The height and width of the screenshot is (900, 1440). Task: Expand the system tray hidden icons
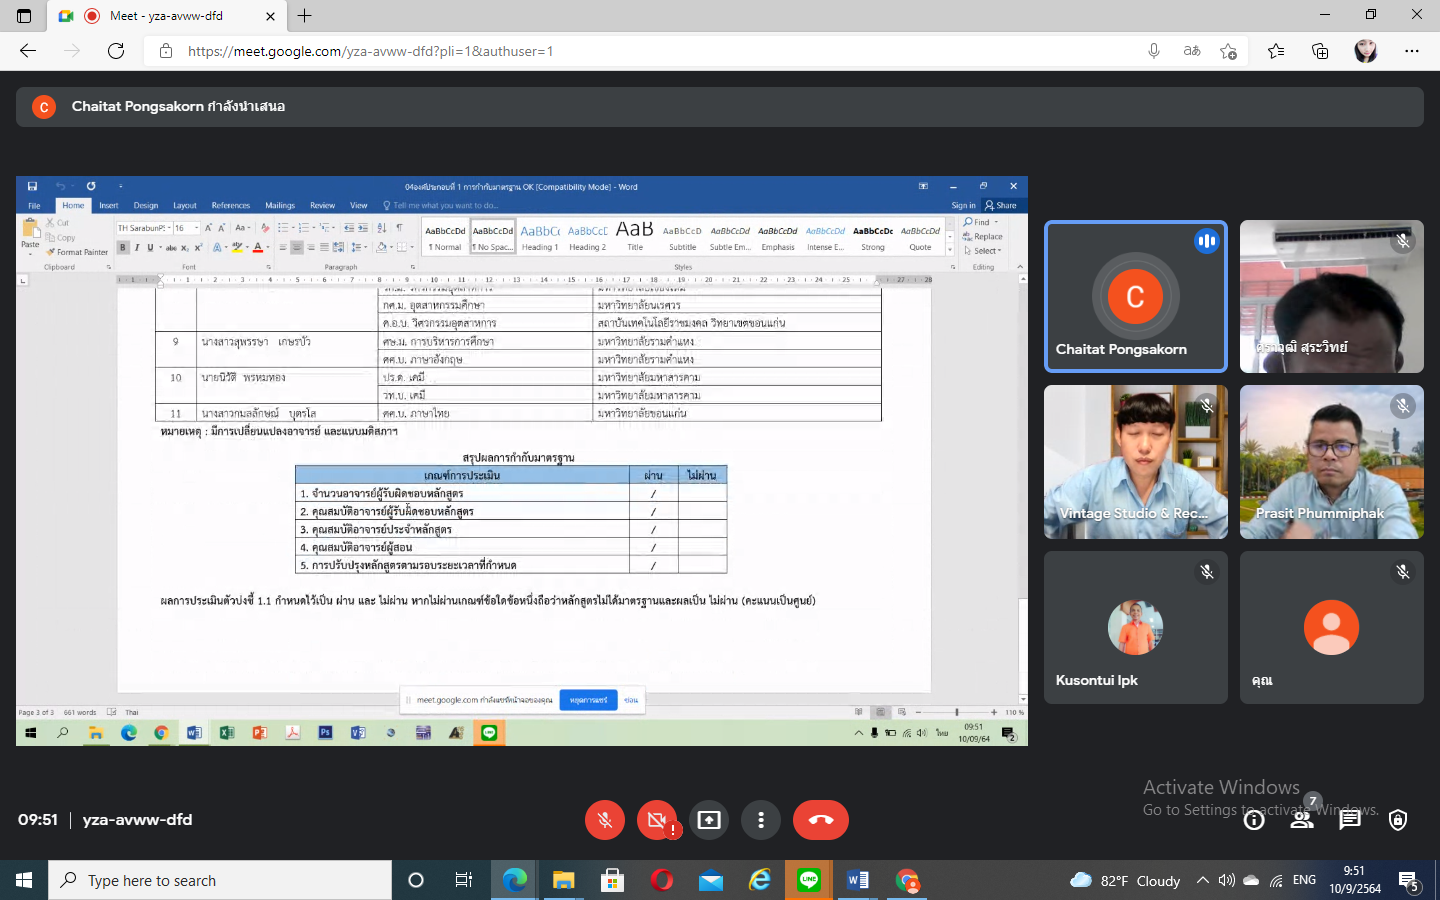[1203, 880]
